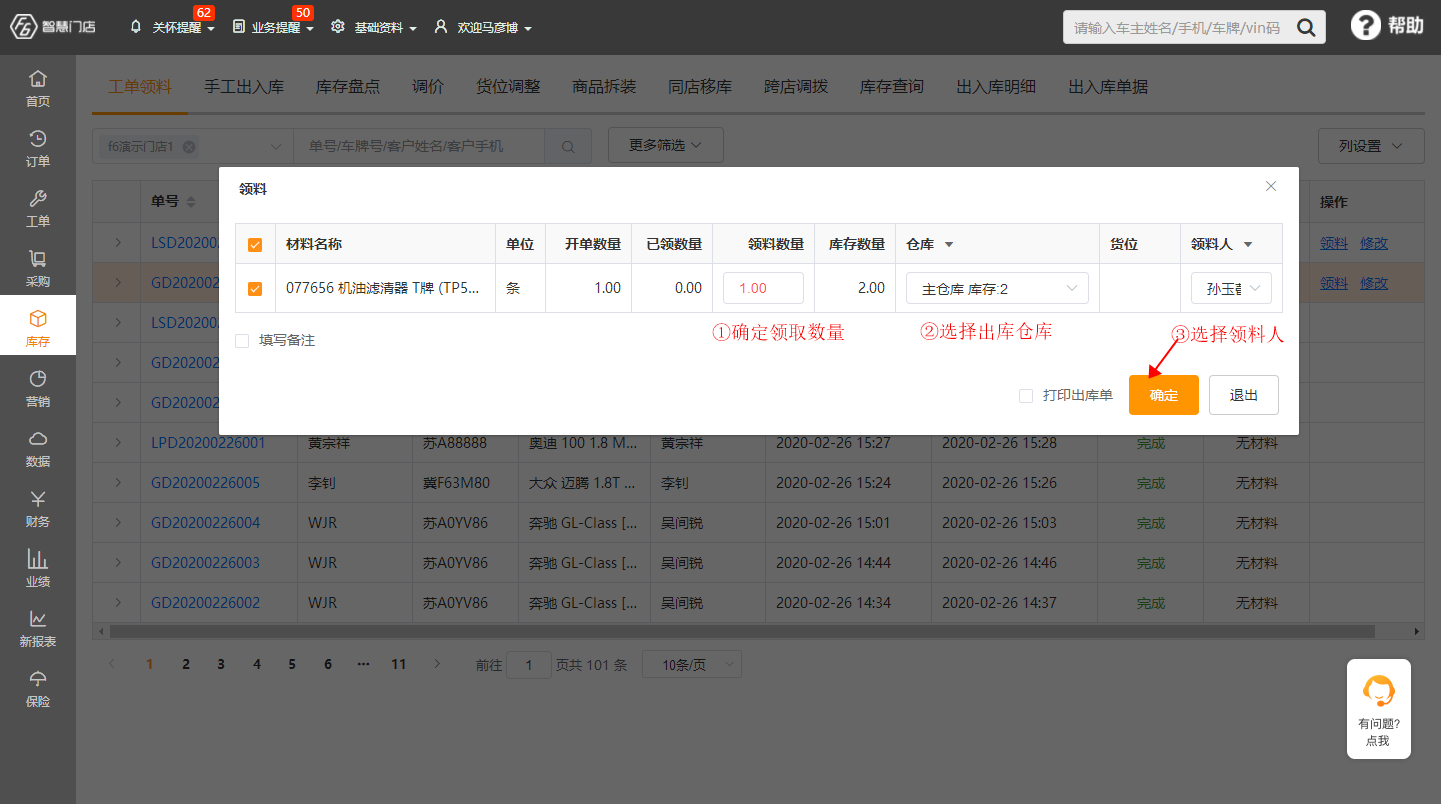Open the 关怀提醒 dropdown menu
This screenshot has height=804, width=1441.
click(172, 28)
